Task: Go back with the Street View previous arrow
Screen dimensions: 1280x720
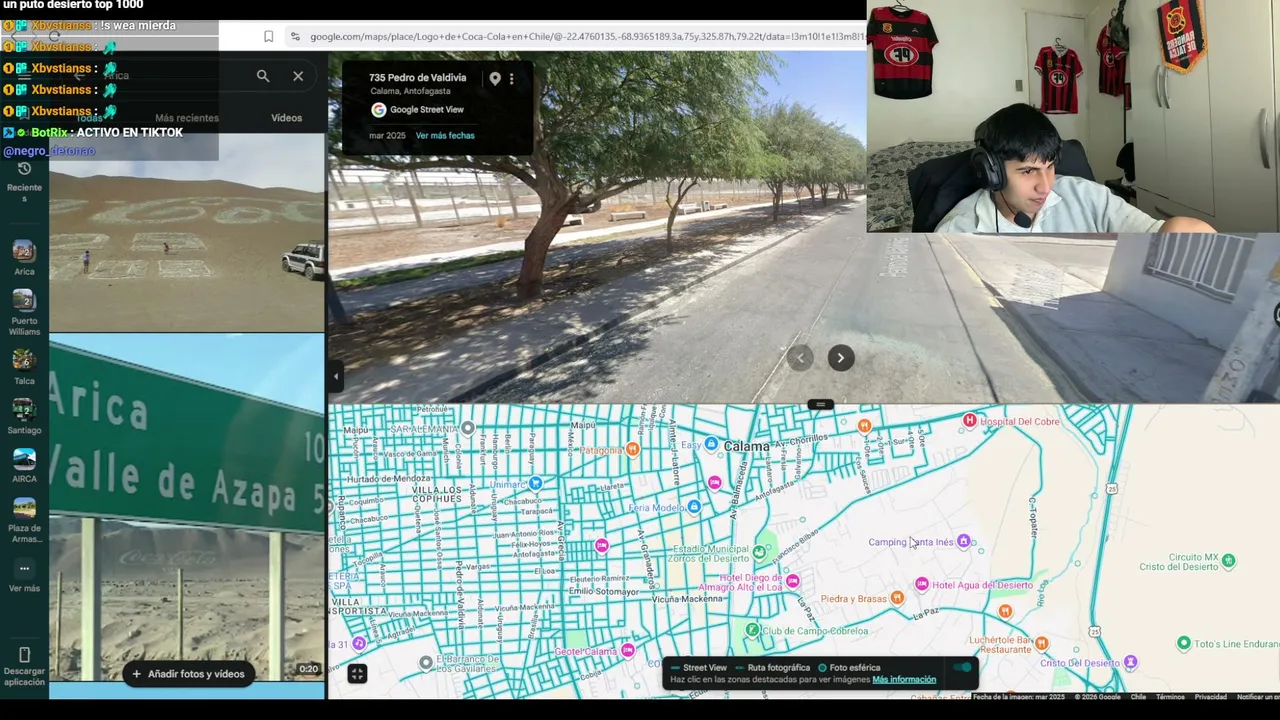Action: [800, 358]
